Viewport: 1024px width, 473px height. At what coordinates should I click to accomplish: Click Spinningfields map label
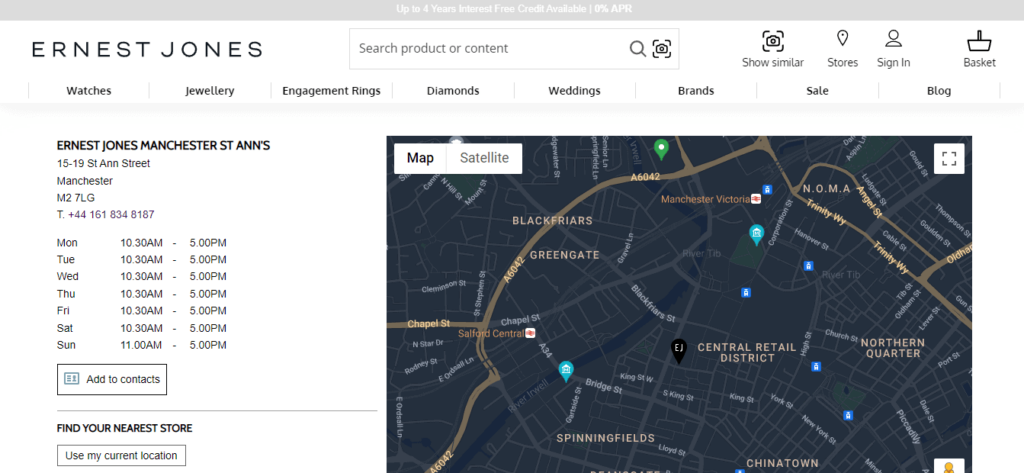[605, 438]
